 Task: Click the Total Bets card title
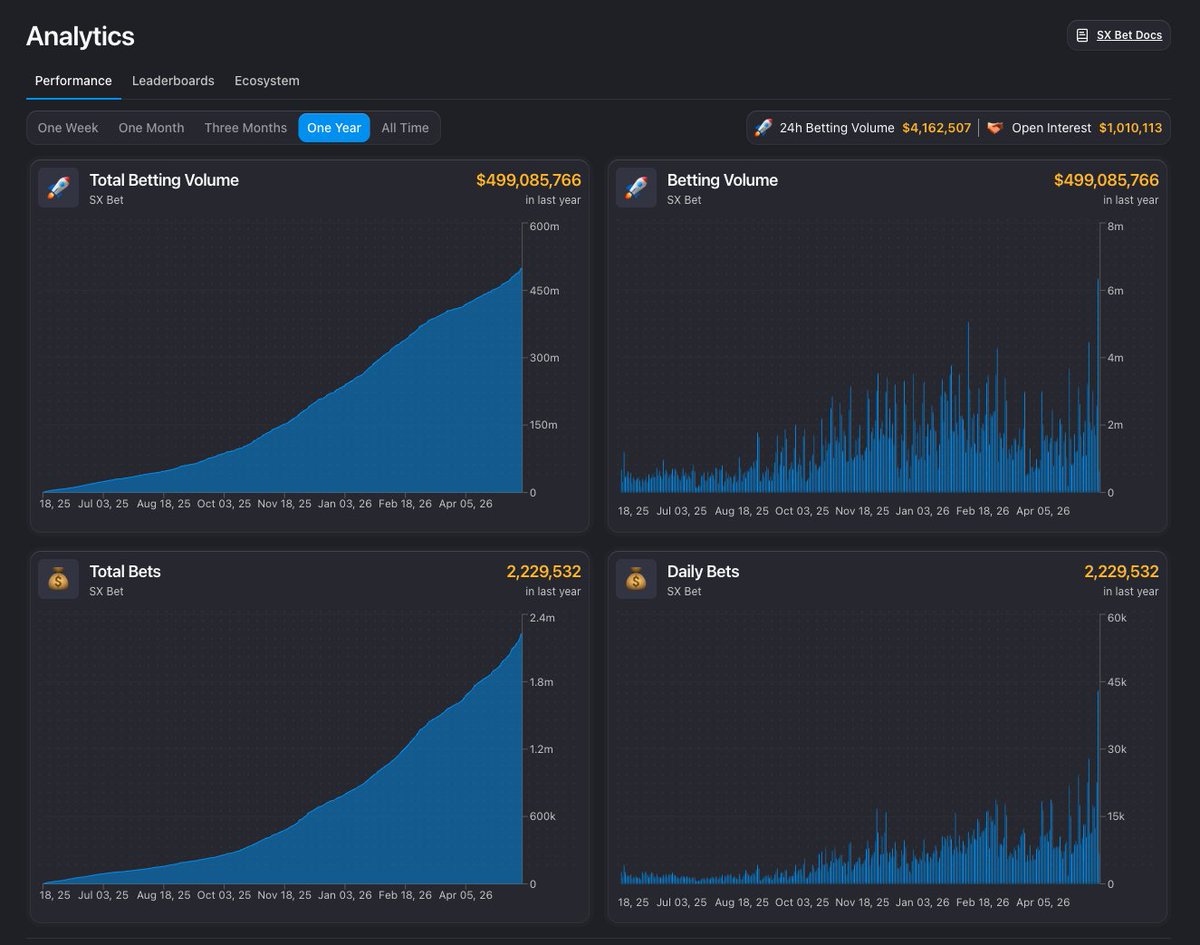(x=125, y=572)
